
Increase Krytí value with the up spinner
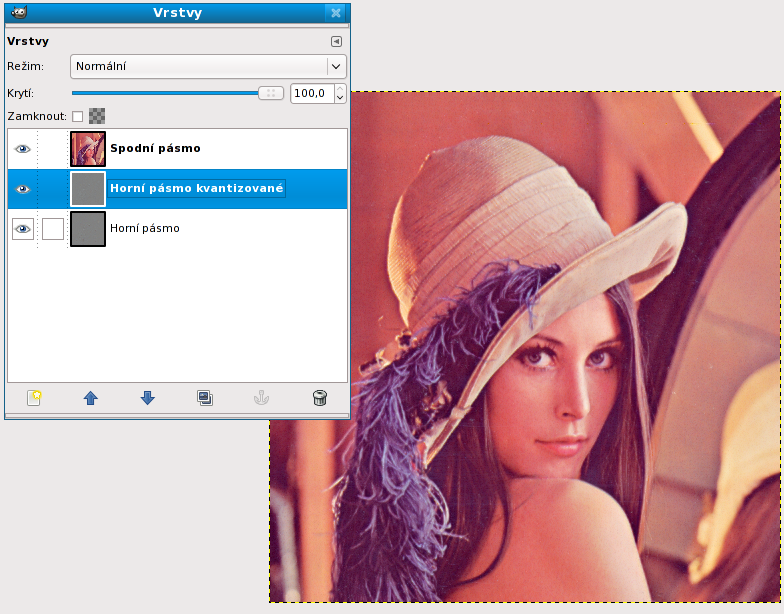(340, 89)
